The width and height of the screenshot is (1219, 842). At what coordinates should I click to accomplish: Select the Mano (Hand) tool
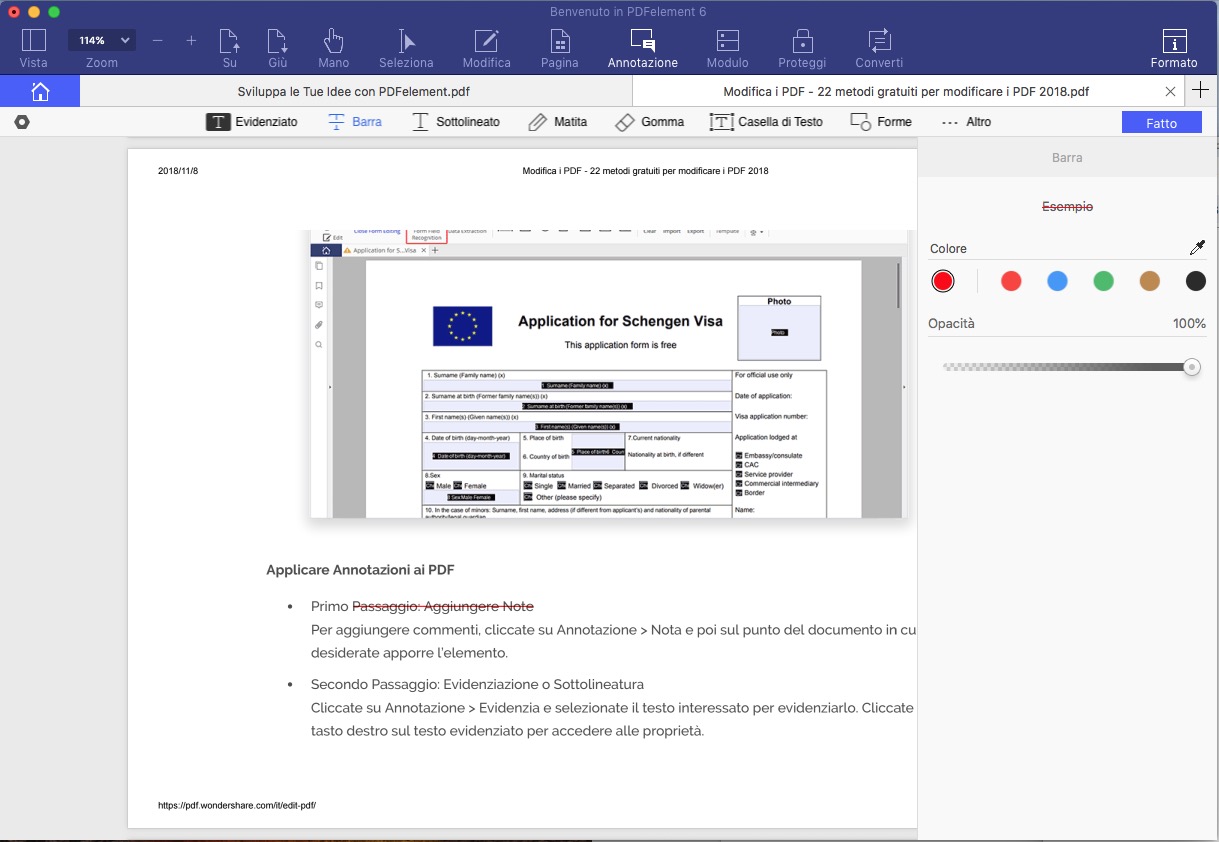pos(333,47)
